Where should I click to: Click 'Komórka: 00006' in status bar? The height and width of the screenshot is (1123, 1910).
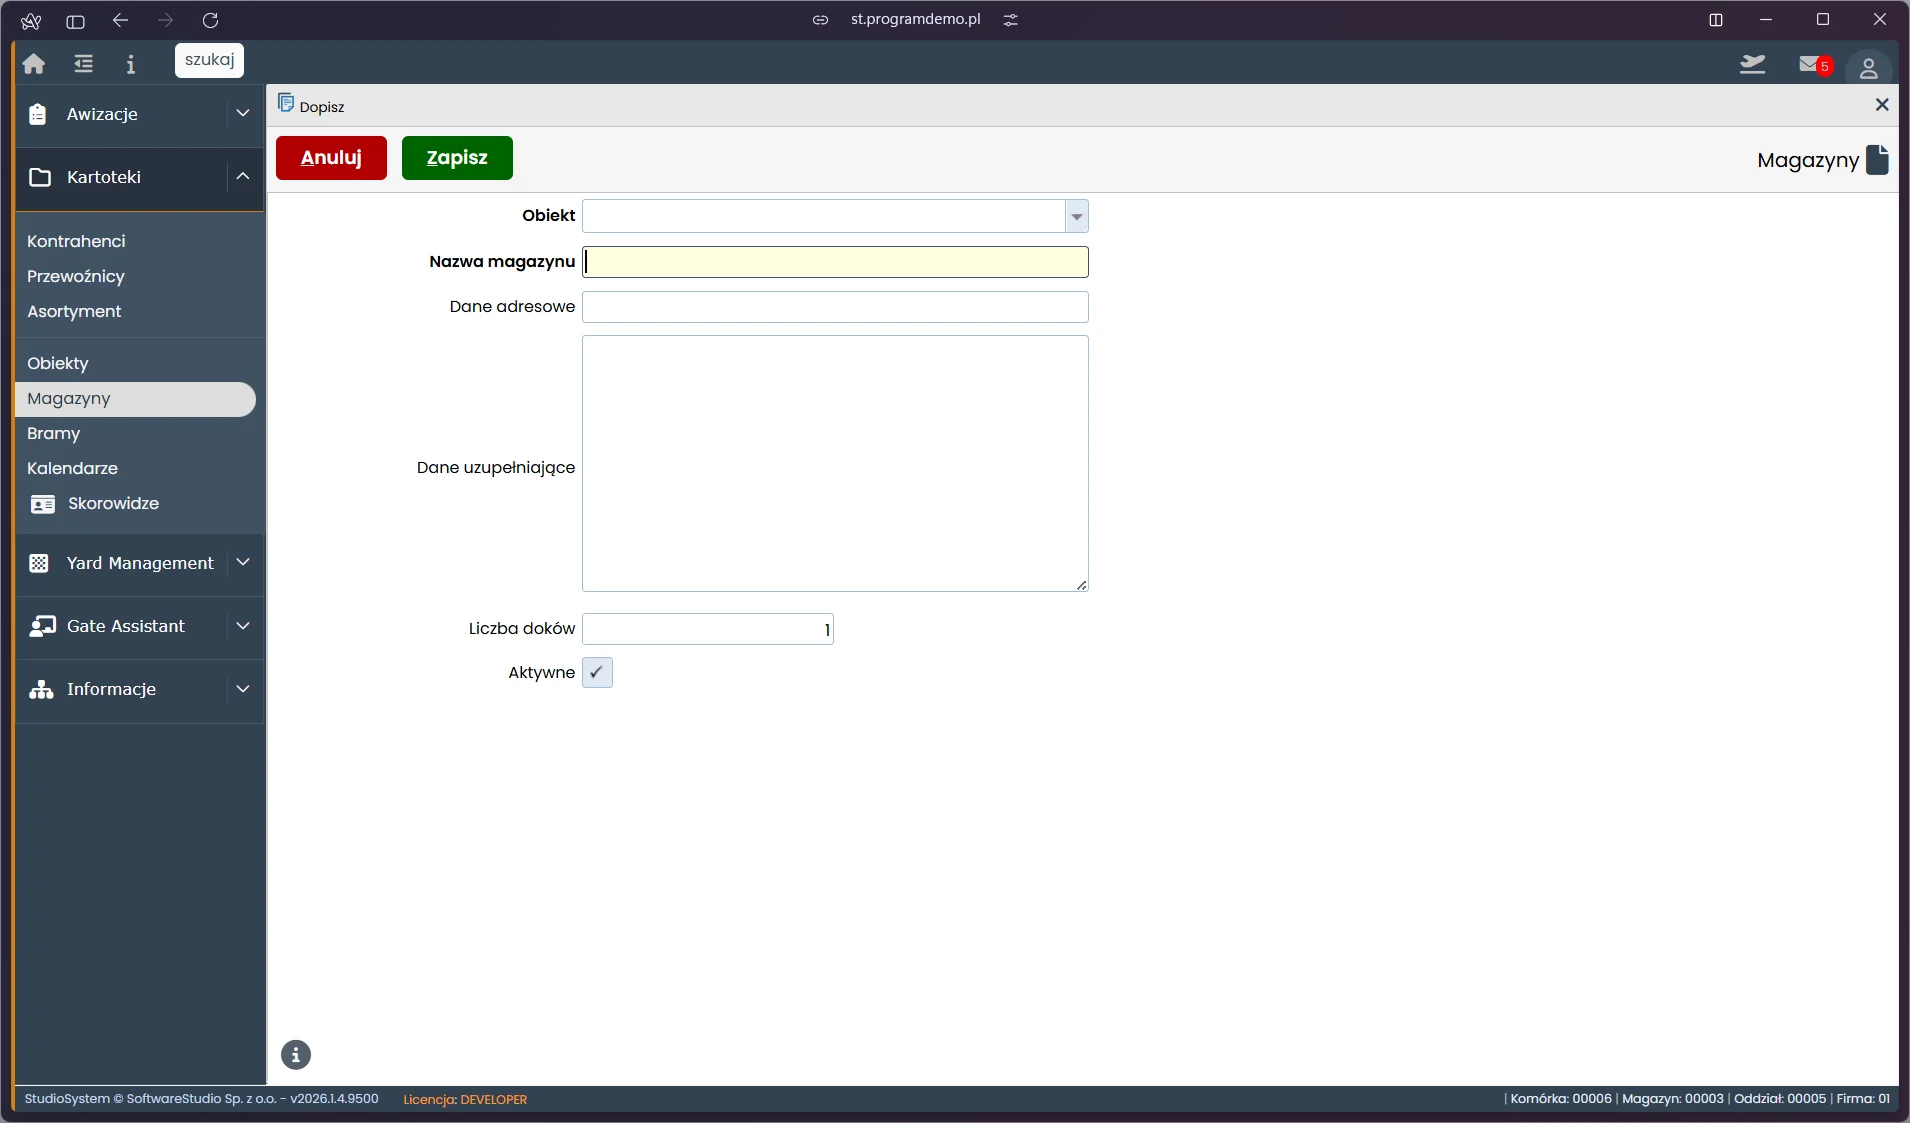click(x=1561, y=1098)
